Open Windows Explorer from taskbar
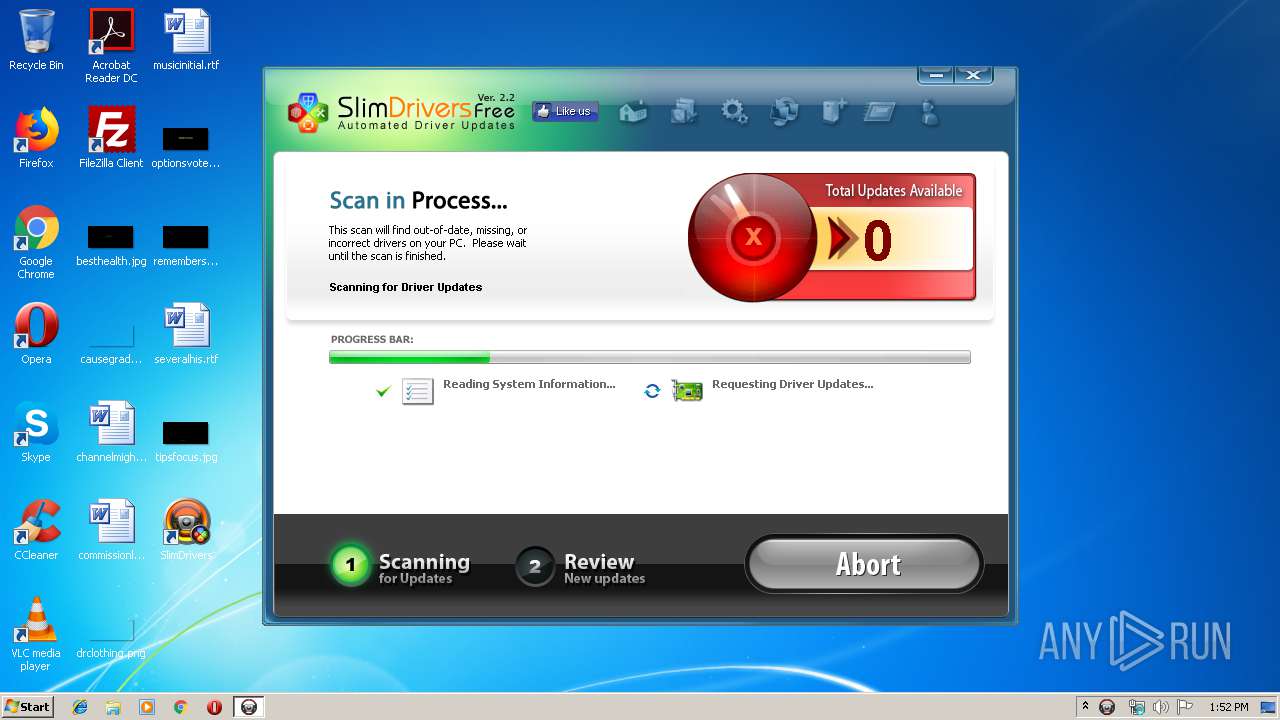Screen dimensions: 1280x720 (113, 707)
